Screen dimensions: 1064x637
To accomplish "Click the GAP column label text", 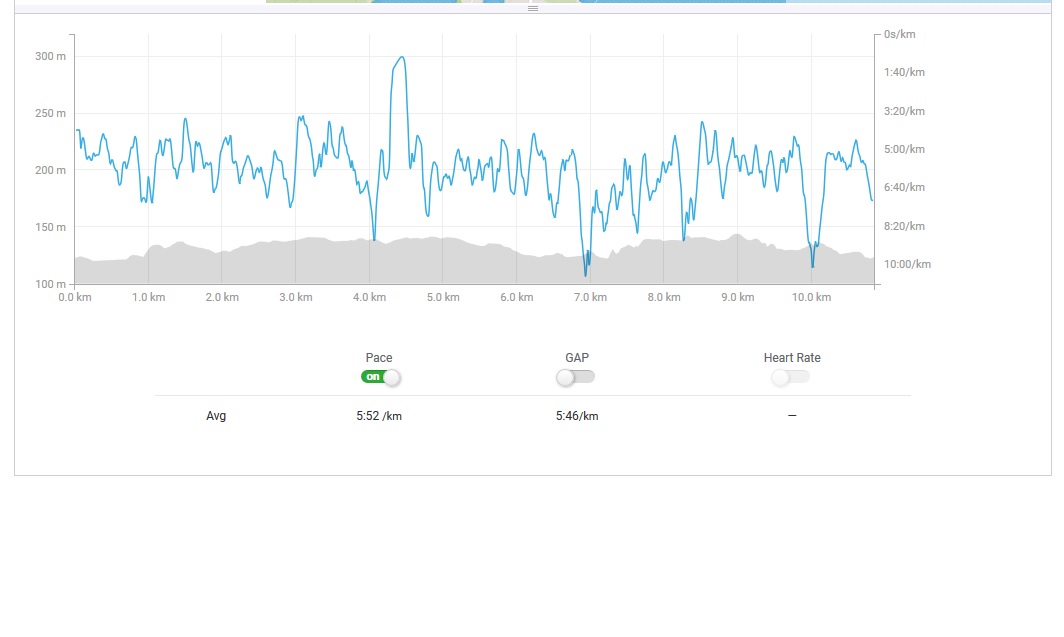I will [x=577, y=357].
